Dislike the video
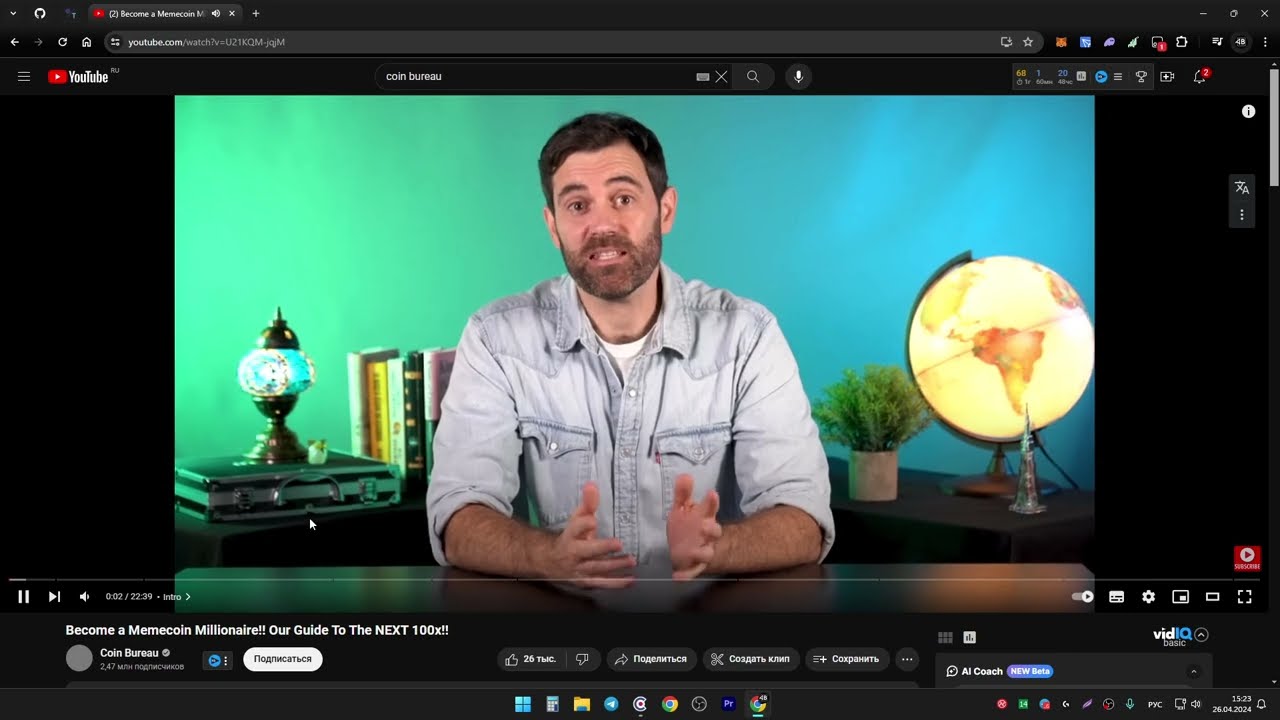The image size is (1280, 720). pyautogui.click(x=582, y=659)
